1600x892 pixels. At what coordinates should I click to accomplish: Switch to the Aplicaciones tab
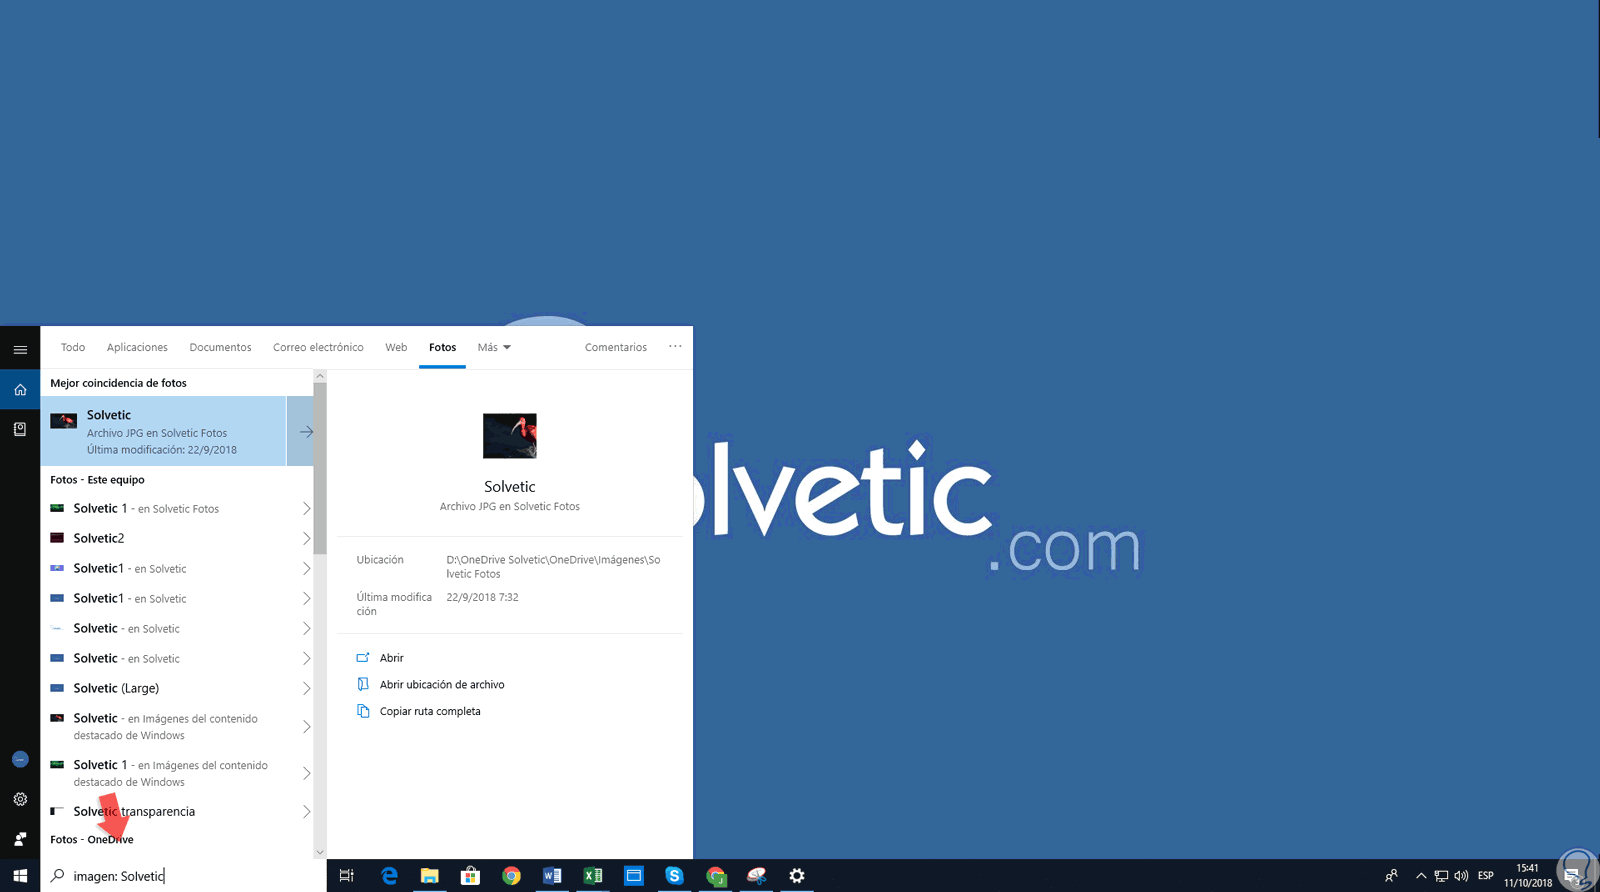[137, 348]
